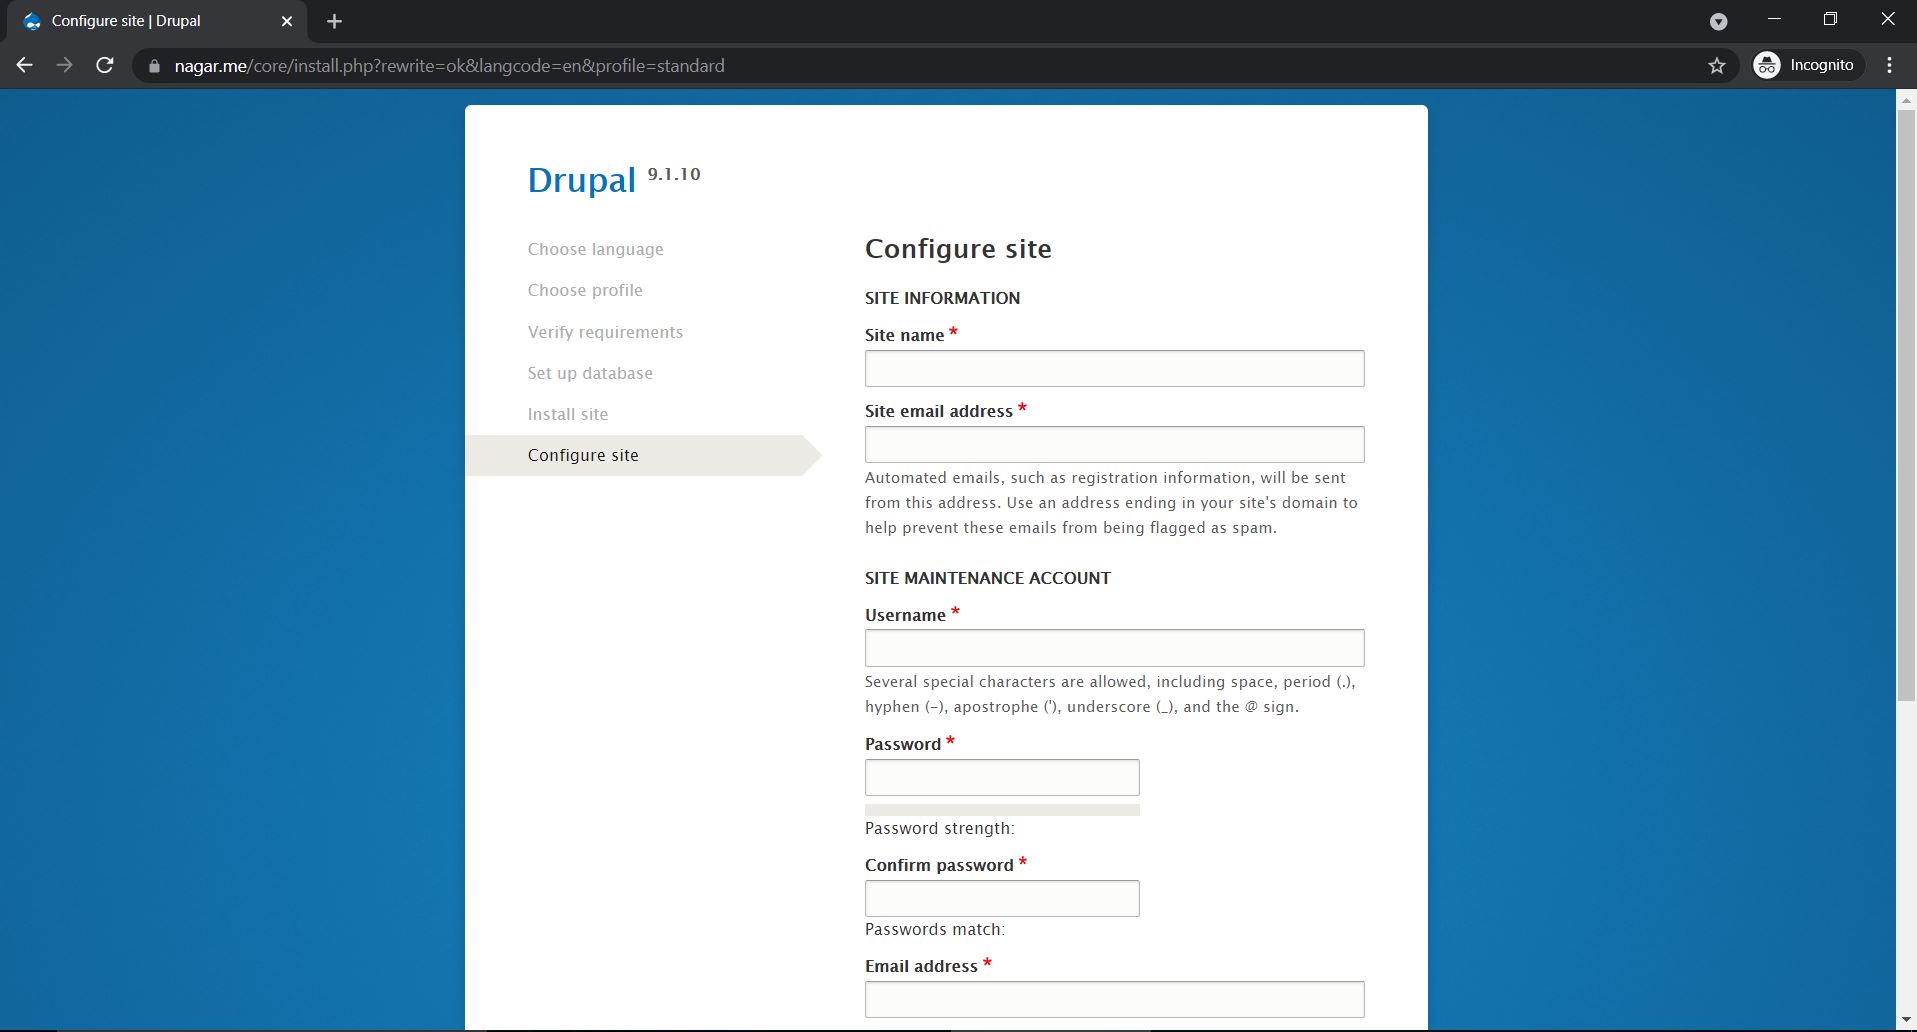Screen dimensions: 1917x1032
Task: Click the page vertical scrollbar thumb
Action: pos(1906,405)
